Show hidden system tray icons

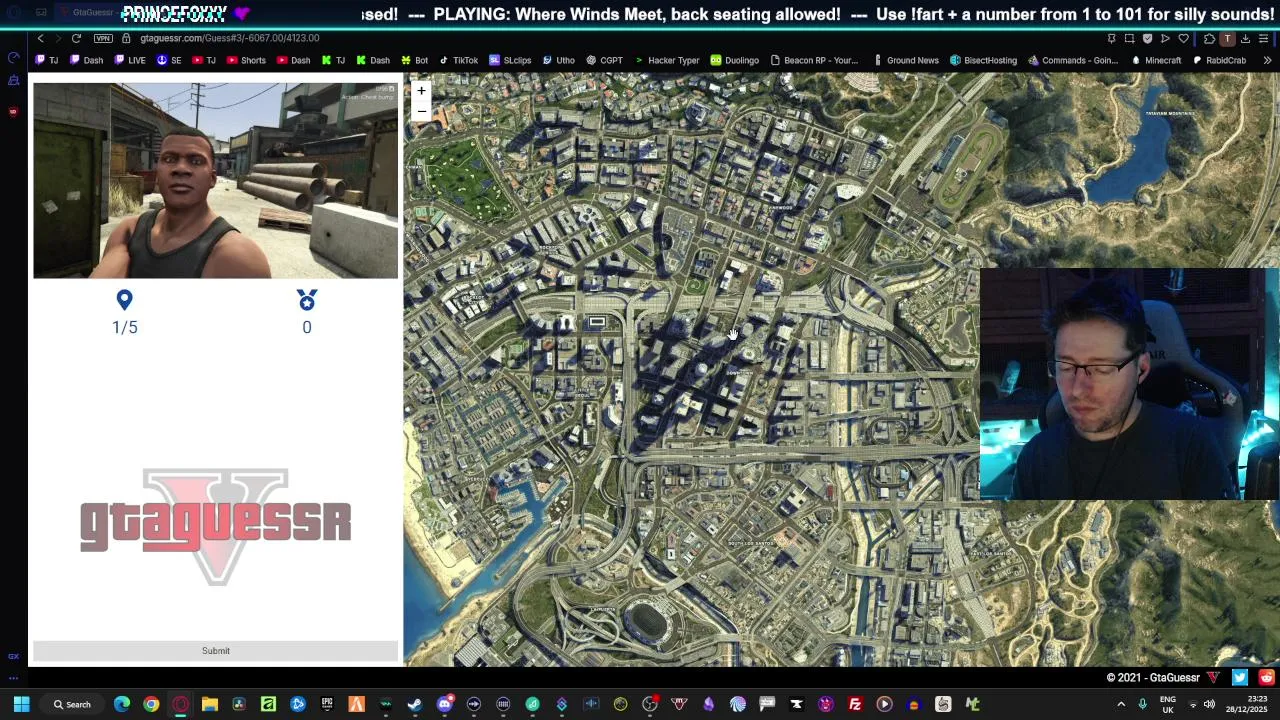tap(1121, 704)
